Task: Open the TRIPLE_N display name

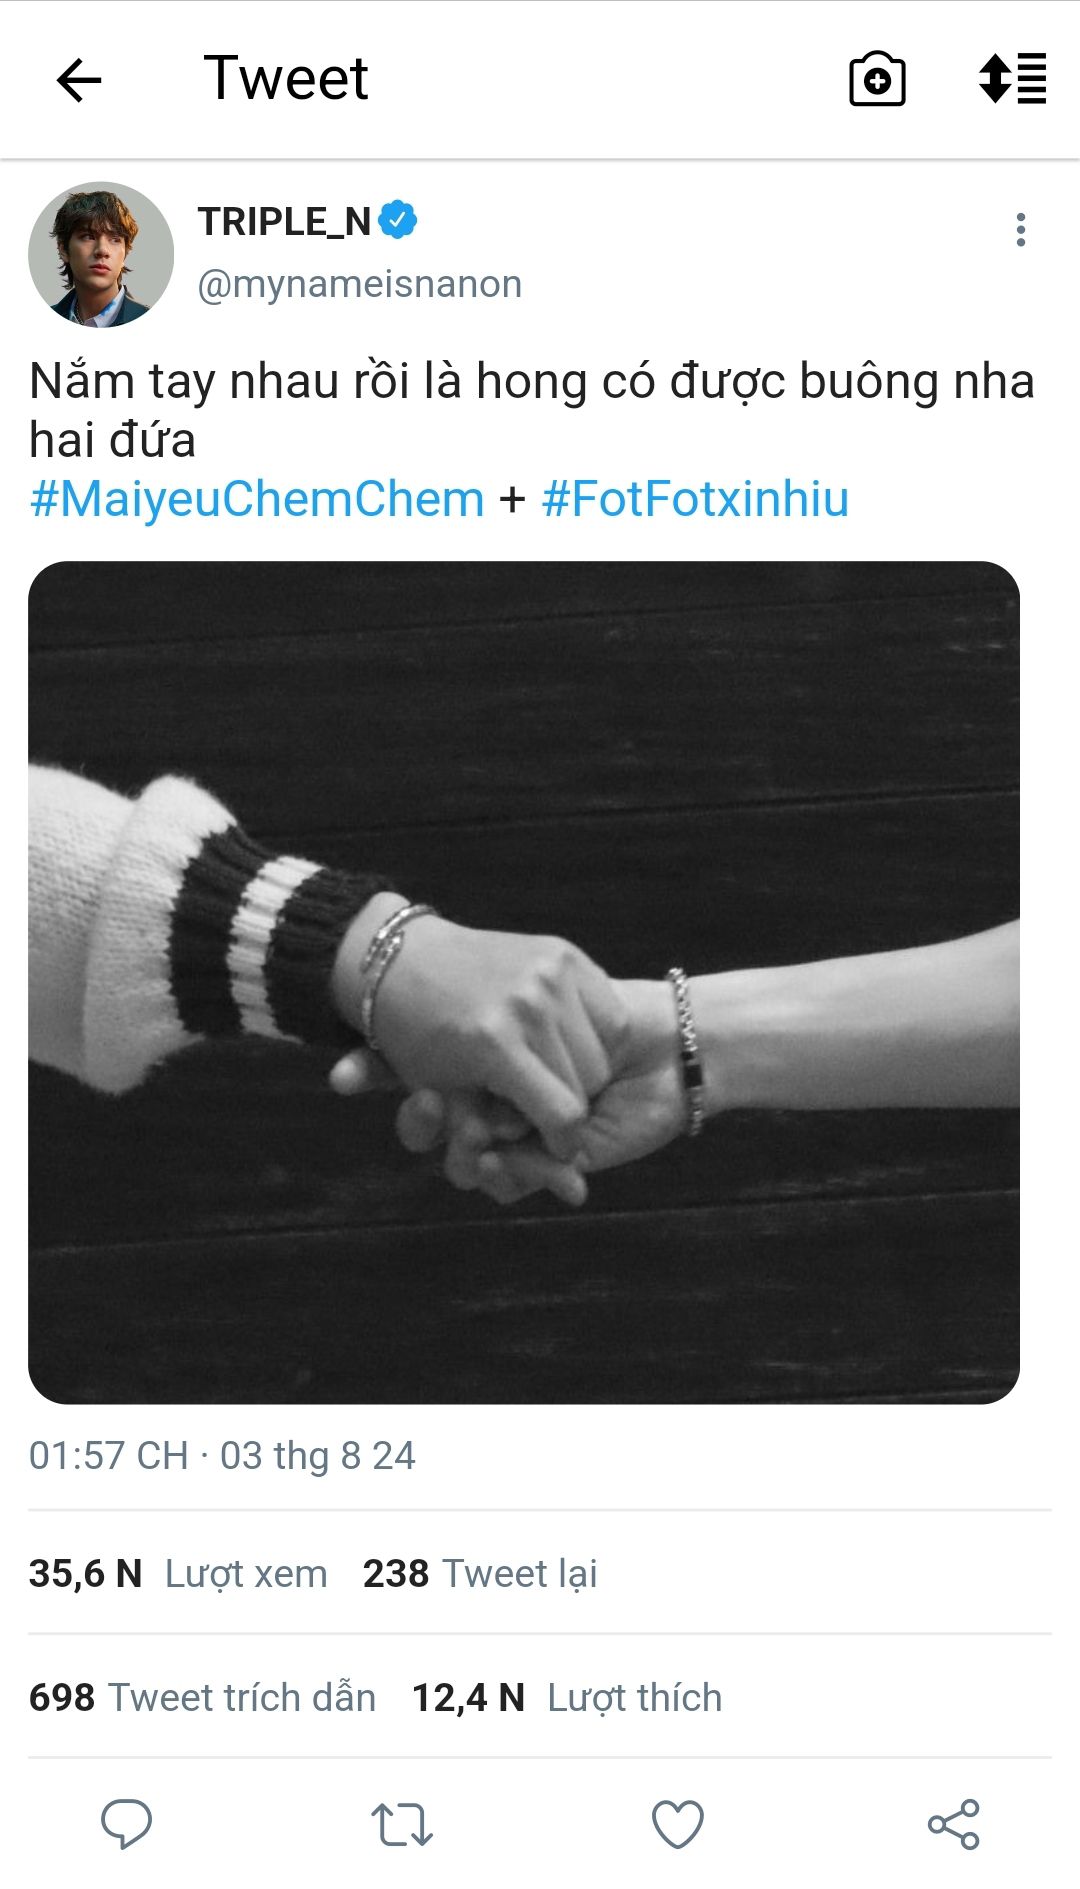Action: pos(285,221)
